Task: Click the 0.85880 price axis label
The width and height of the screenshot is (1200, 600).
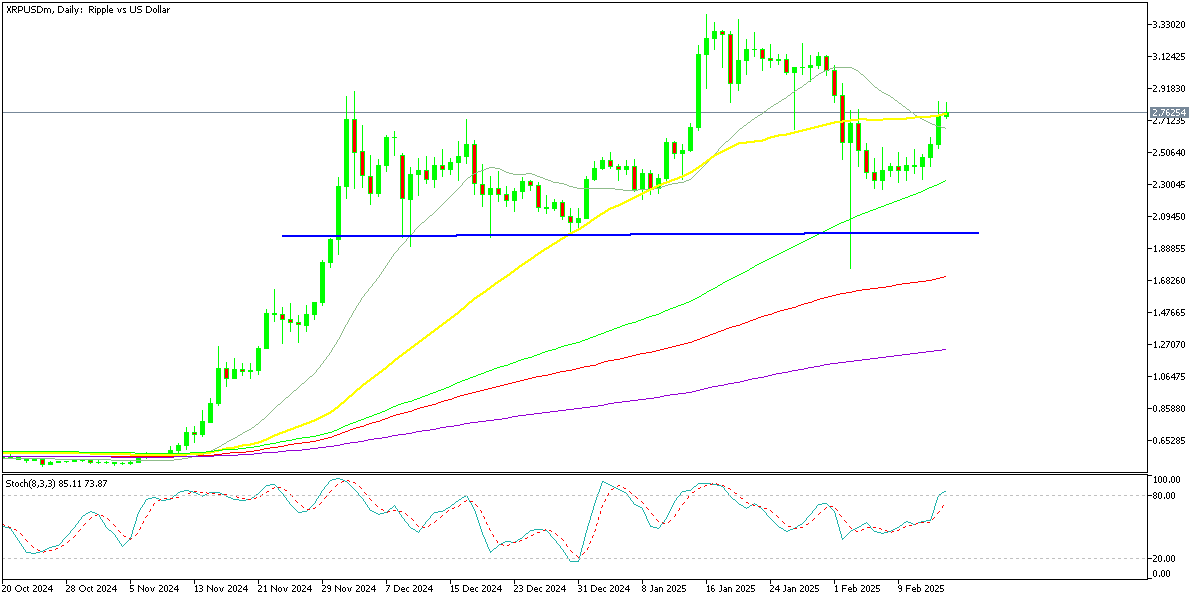Action: coord(1169,408)
